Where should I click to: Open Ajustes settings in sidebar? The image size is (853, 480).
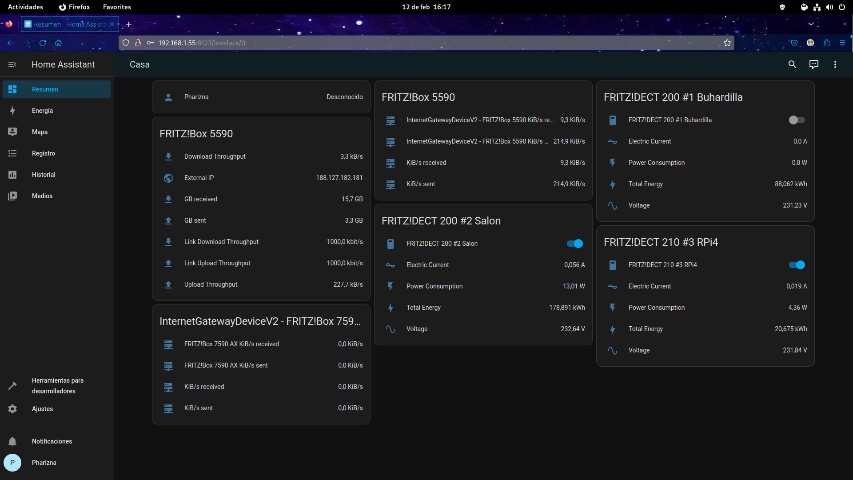point(57,409)
